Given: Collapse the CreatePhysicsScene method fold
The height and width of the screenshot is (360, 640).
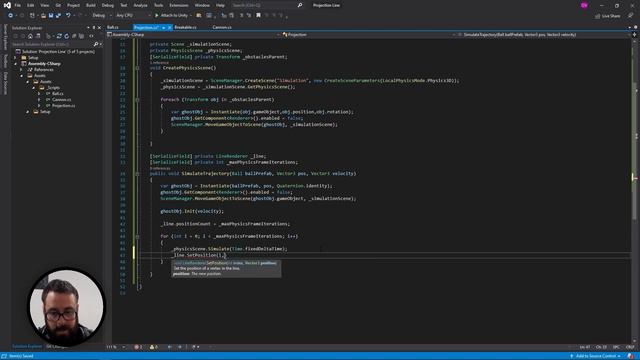Looking at the screenshot, I should click(137, 68).
